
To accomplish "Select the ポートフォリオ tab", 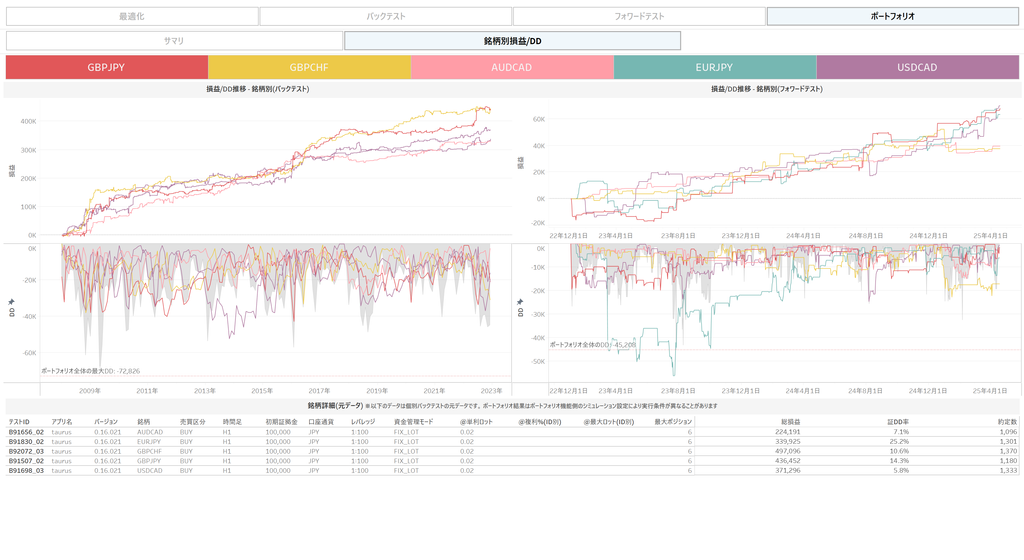I will (892, 16).
